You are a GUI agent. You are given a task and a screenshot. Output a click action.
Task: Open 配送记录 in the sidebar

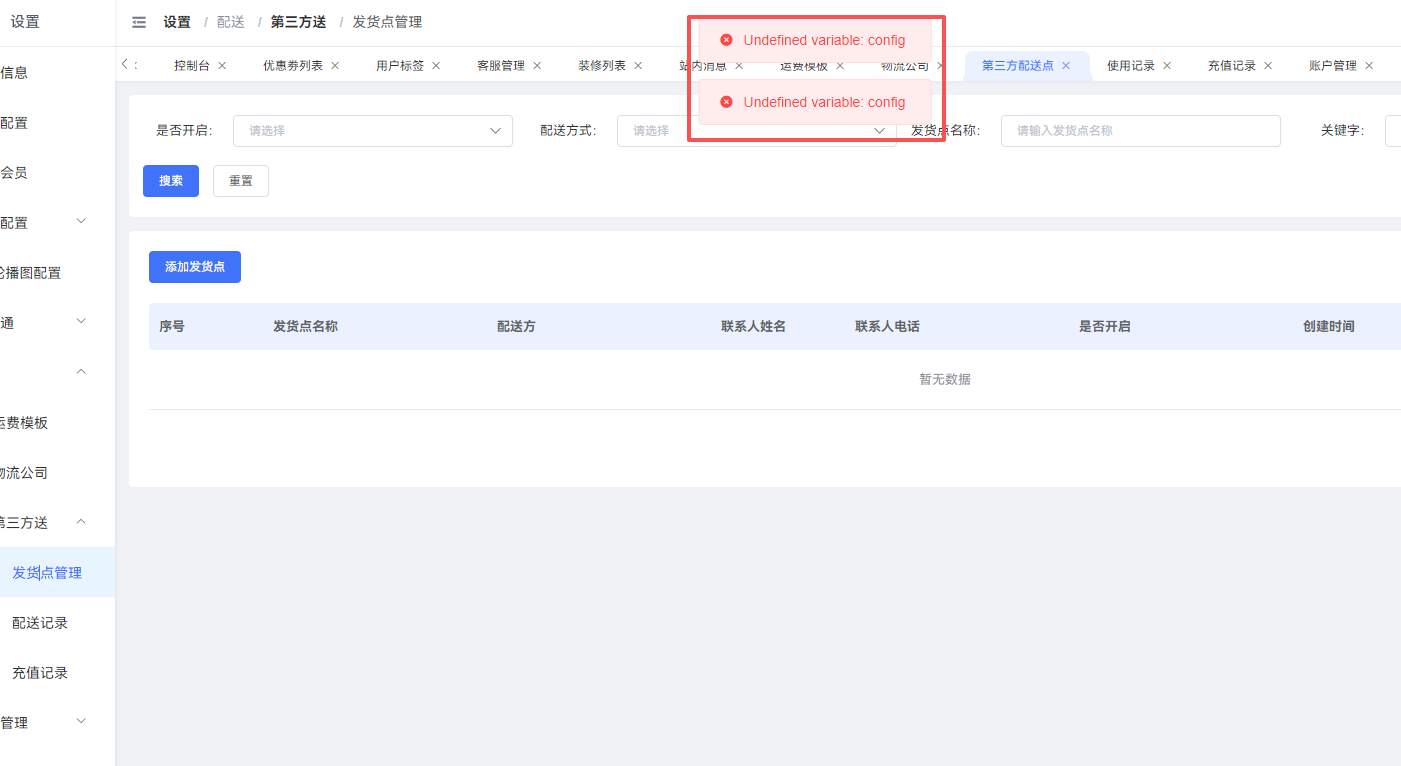click(40, 623)
